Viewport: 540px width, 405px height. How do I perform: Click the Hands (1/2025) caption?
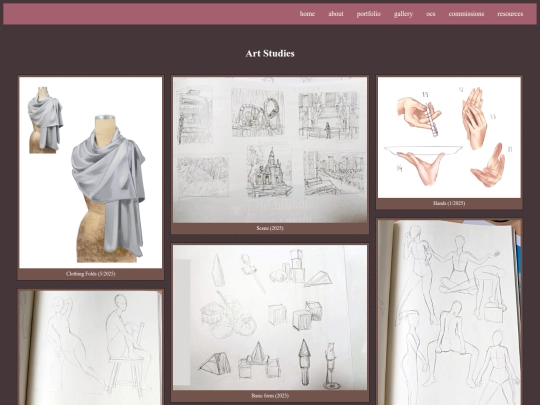(x=449, y=203)
